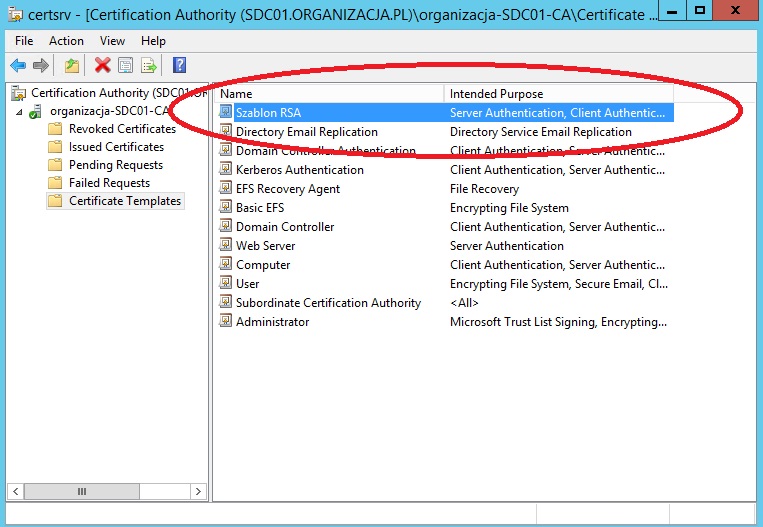
Task: Click the Administrator template icon
Action: pyautogui.click(x=225, y=321)
